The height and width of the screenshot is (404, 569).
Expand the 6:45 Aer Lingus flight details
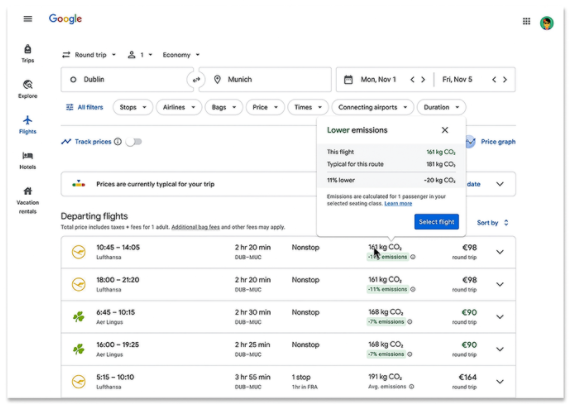500,317
